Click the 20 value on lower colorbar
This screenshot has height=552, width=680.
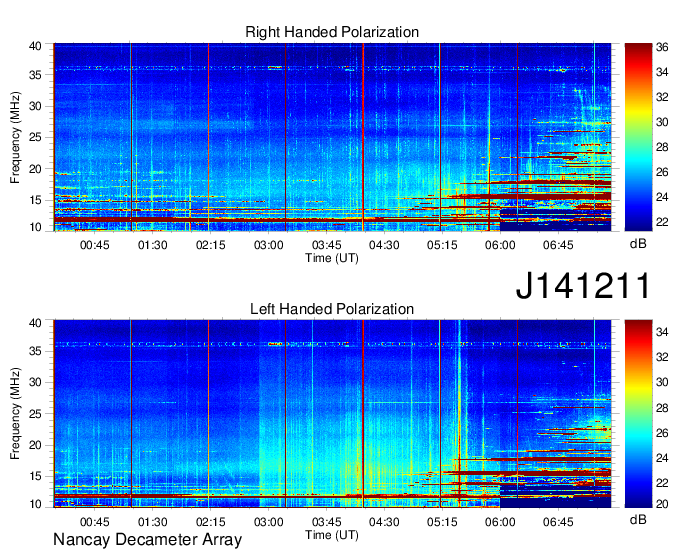click(662, 504)
